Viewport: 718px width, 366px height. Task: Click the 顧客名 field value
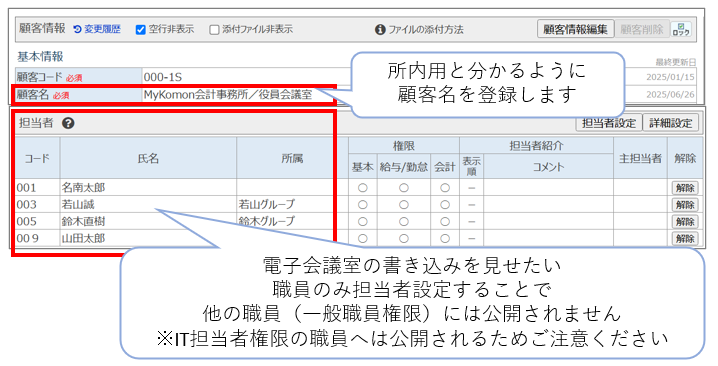point(228,95)
